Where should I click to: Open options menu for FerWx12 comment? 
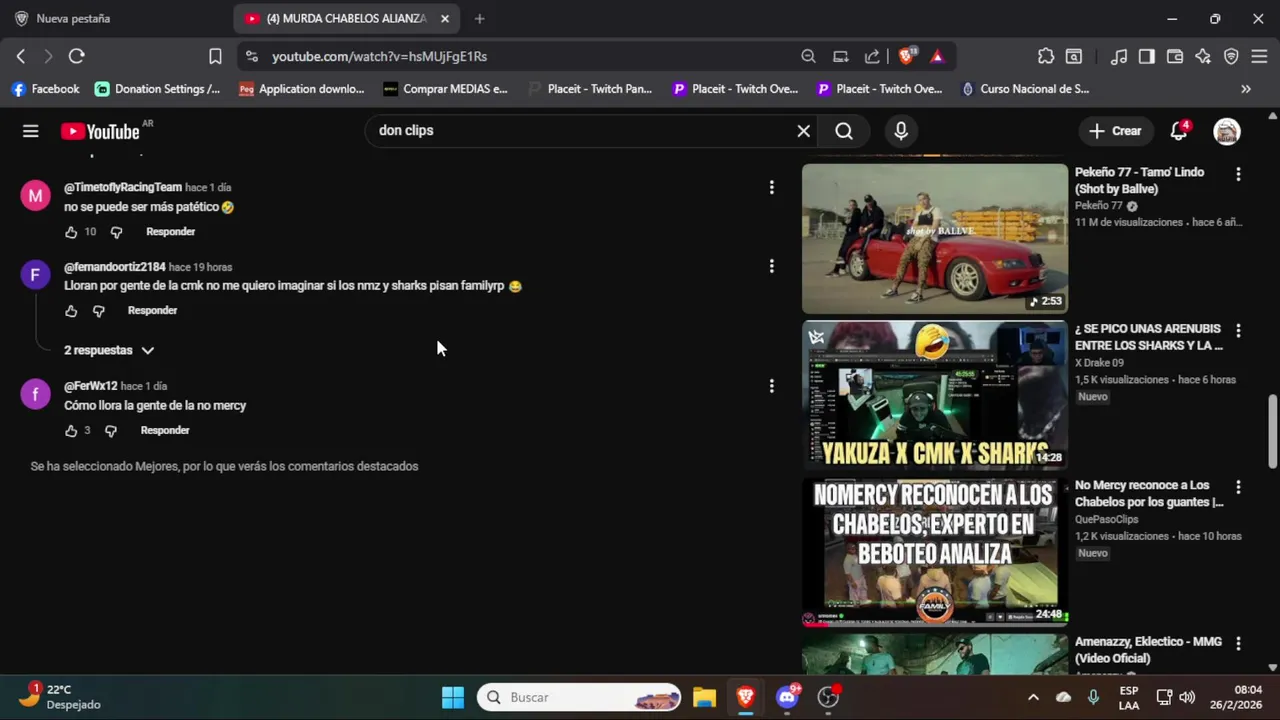pos(771,386)
